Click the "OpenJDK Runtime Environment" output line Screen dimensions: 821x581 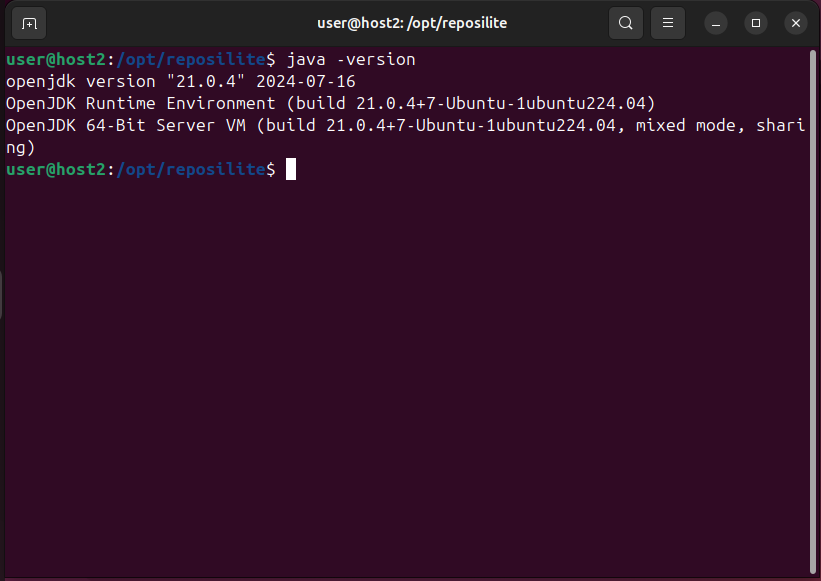330,104
